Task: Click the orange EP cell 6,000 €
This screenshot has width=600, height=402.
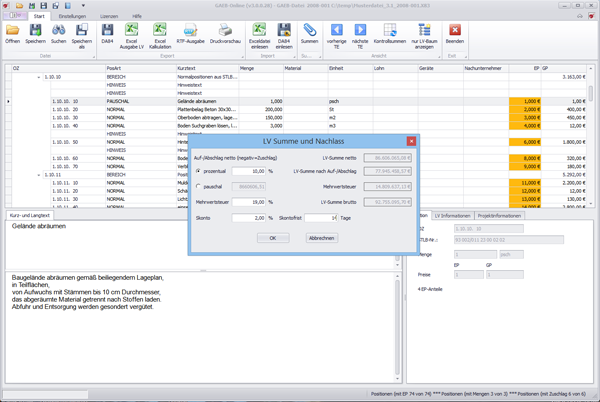Action: (525, 142)
